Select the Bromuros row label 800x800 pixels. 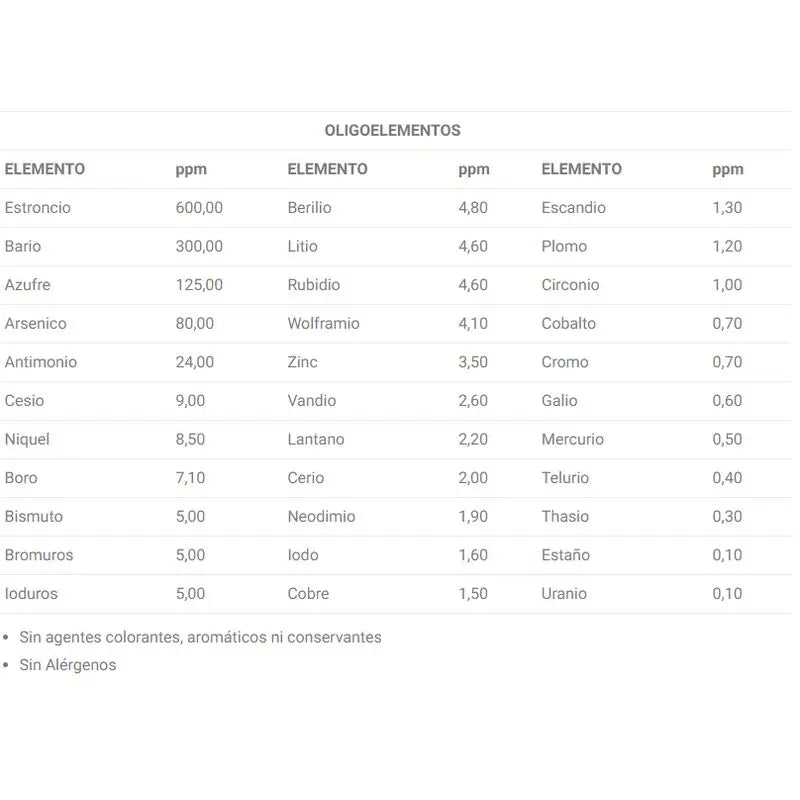click(39, 555)
